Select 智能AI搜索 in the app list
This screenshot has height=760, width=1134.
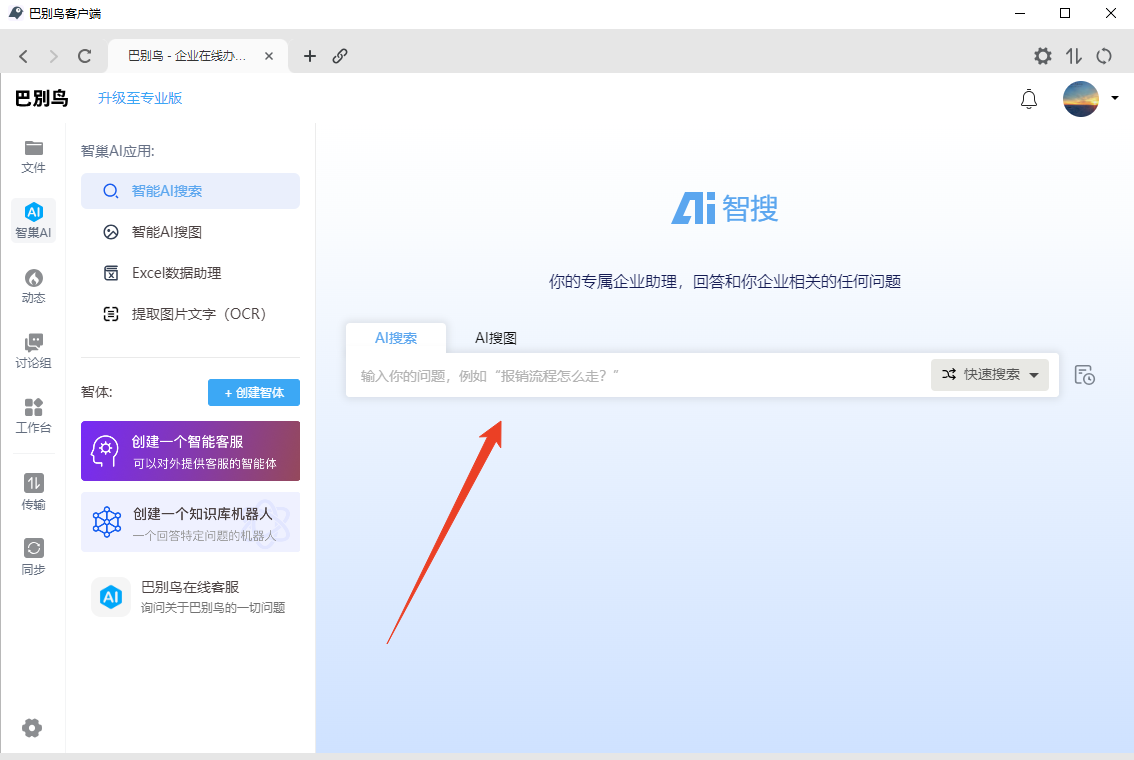pos(190,191)
